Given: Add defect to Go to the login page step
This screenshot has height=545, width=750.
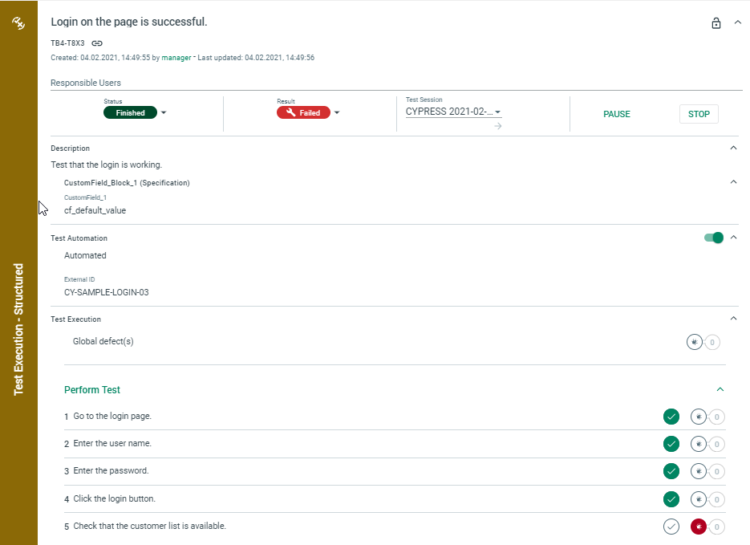Looking at the screenshot, I should 698,417.
